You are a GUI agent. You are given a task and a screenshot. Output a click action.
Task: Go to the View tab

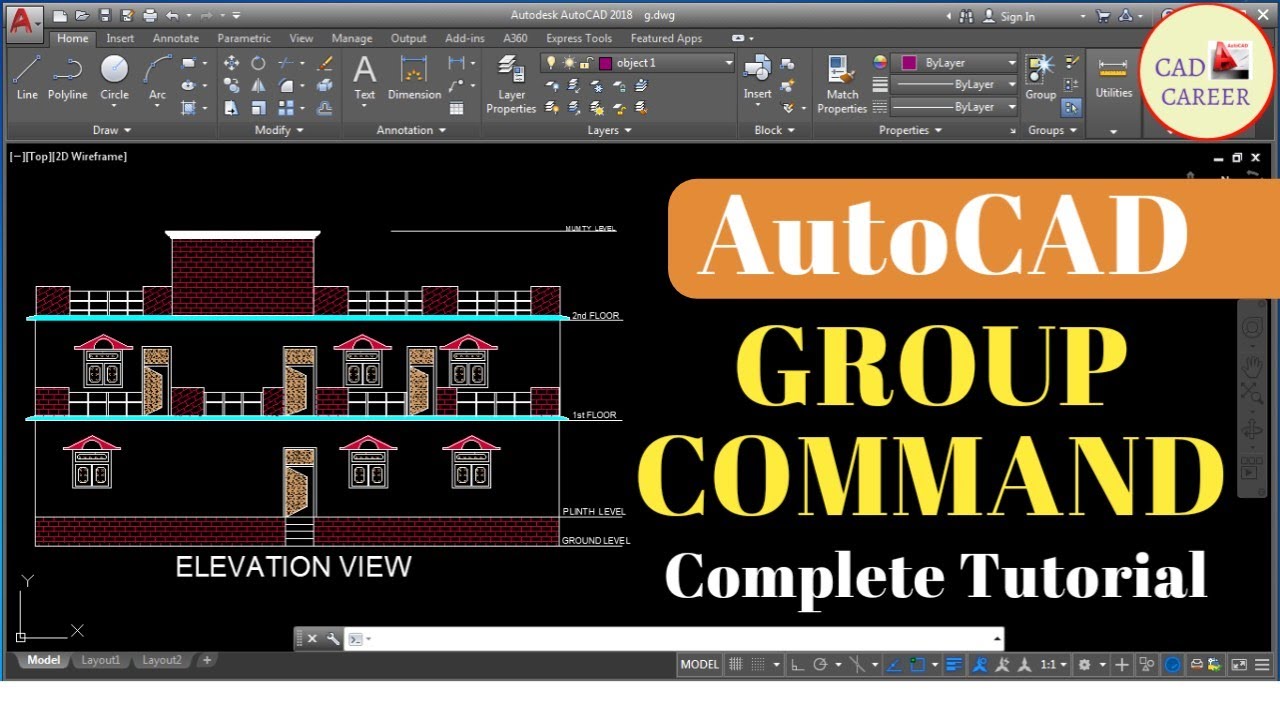tap(301, 39)
